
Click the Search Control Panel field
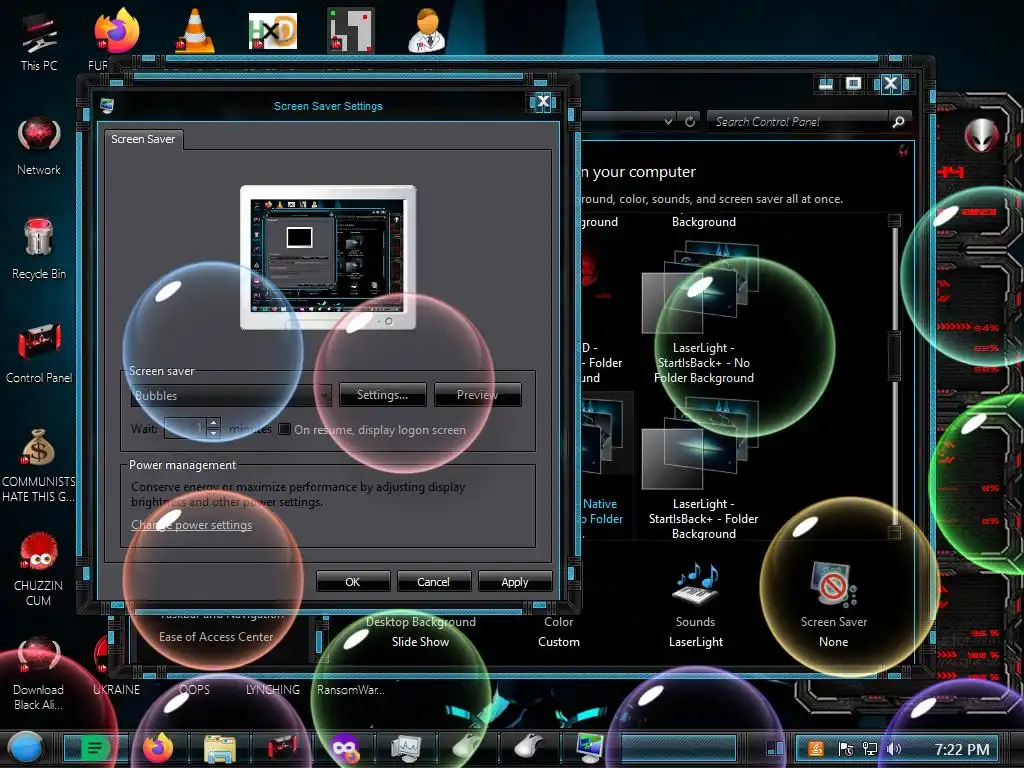801,121
